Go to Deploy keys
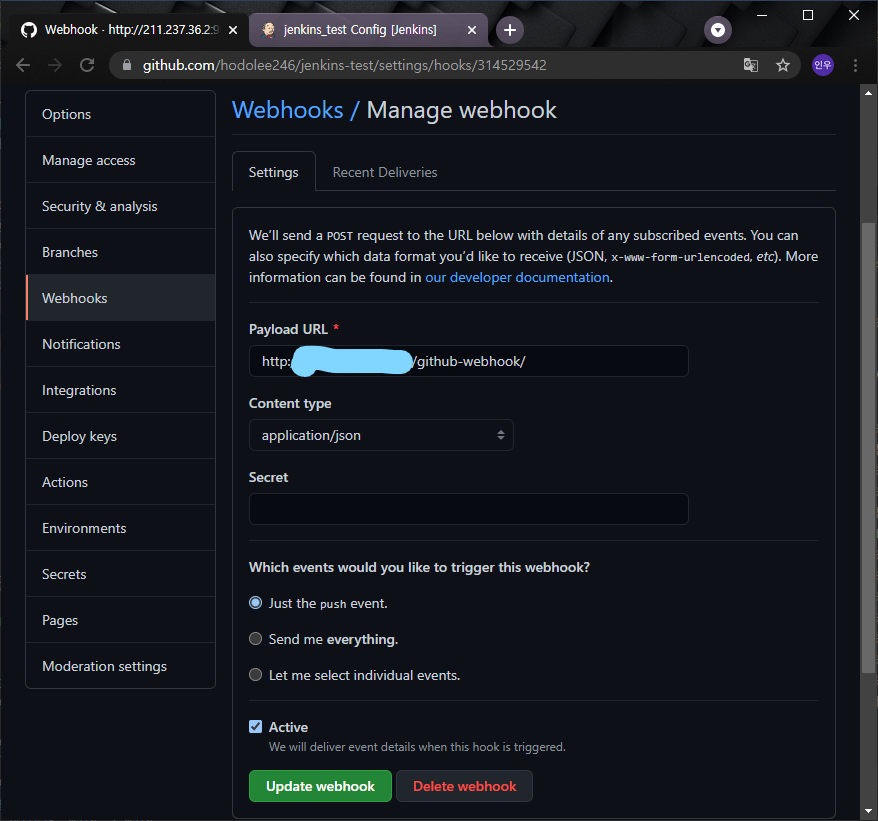Viewport: 878px width, 821px height. [x=120, y=436]
